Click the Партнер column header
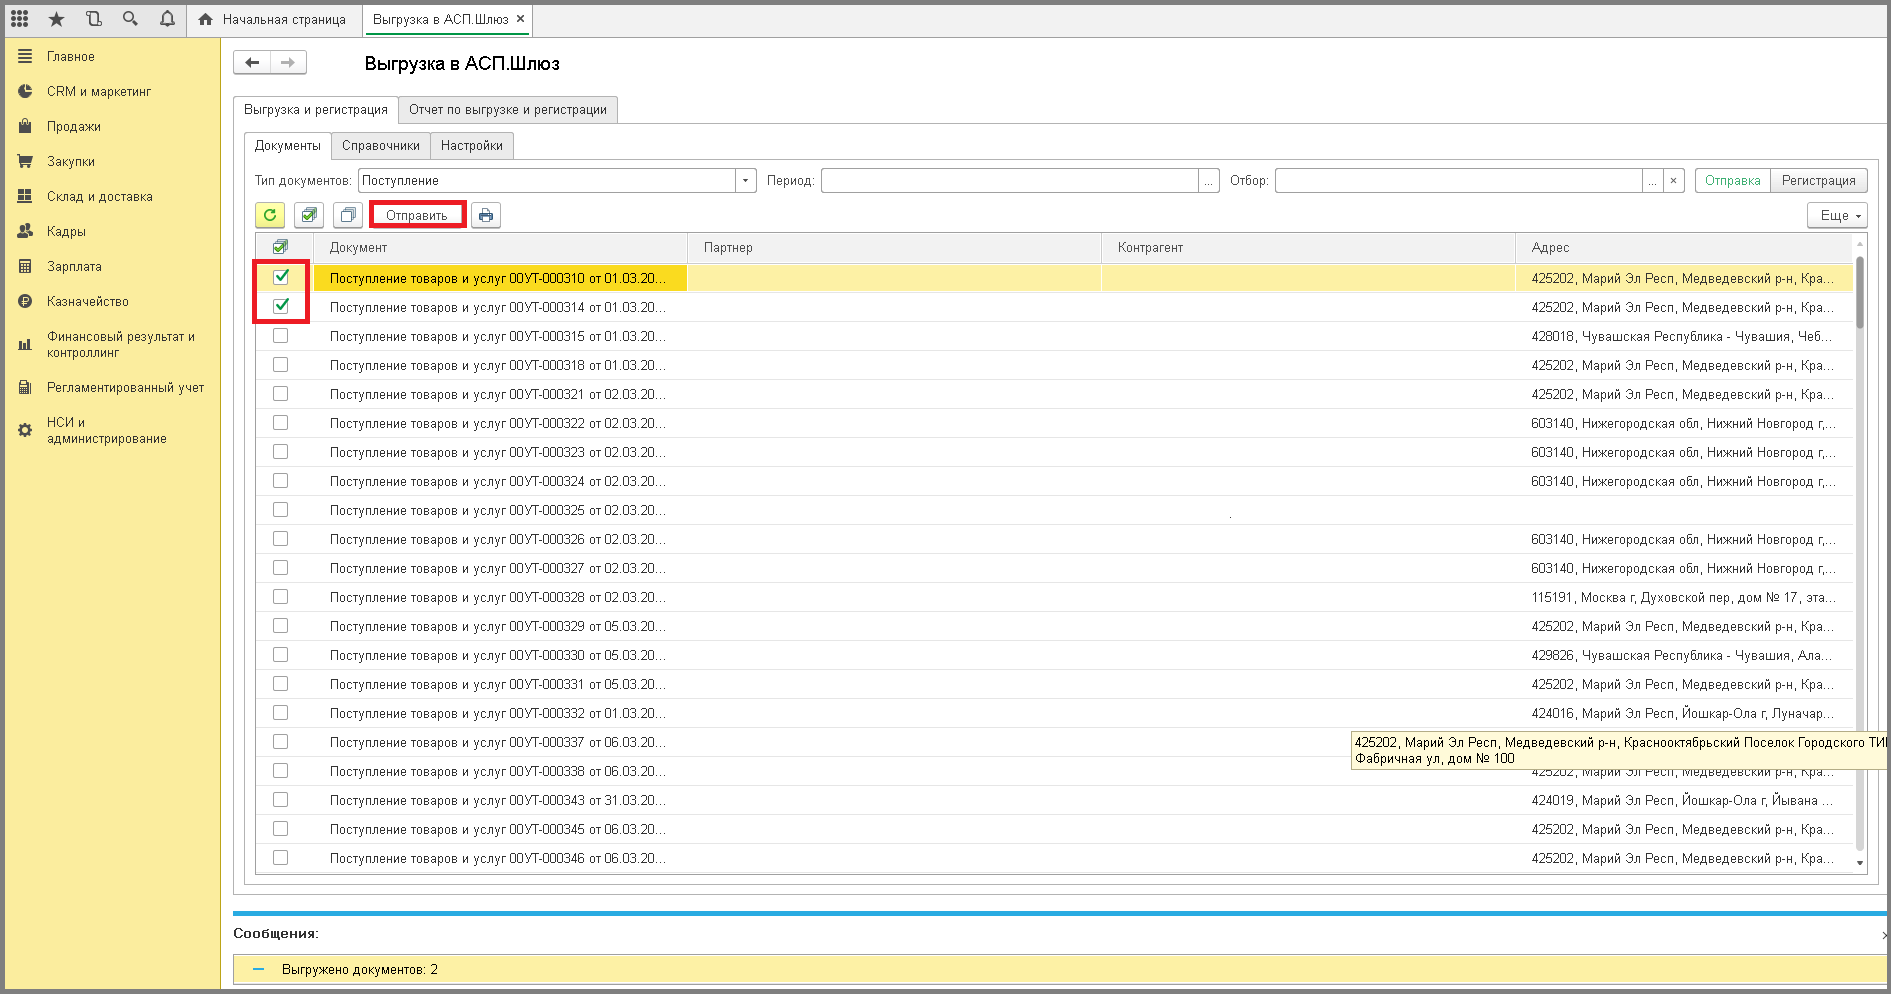The image size is (1891, 994). click(x=895, y=248)
